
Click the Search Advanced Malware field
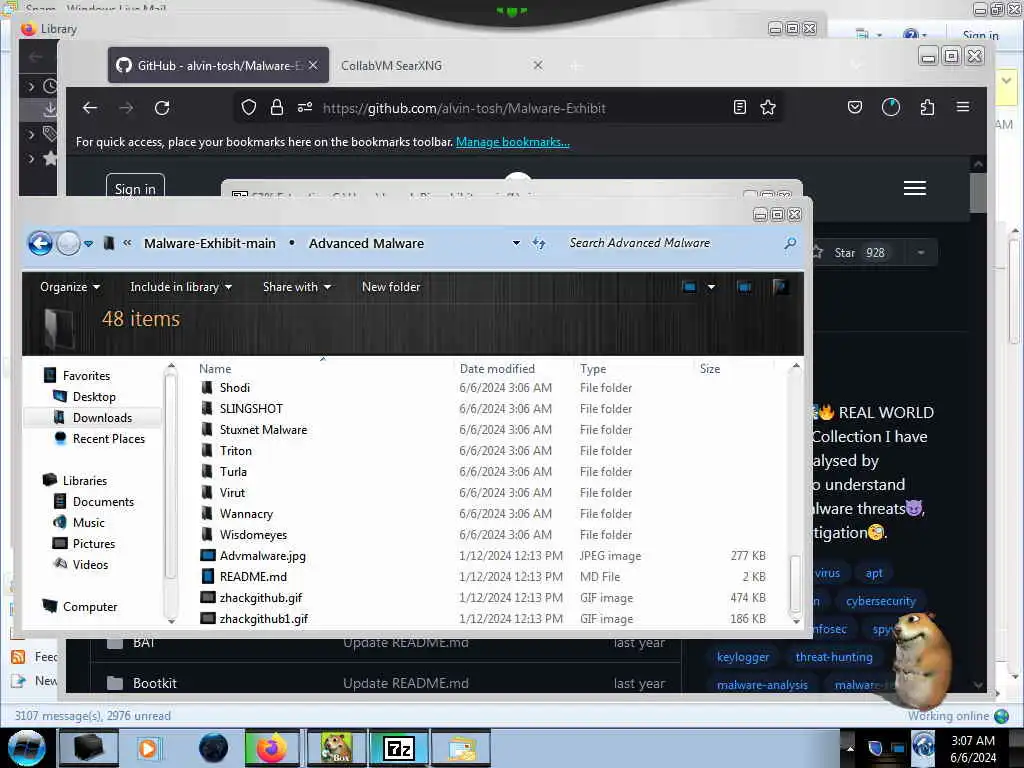click(673, 243)
